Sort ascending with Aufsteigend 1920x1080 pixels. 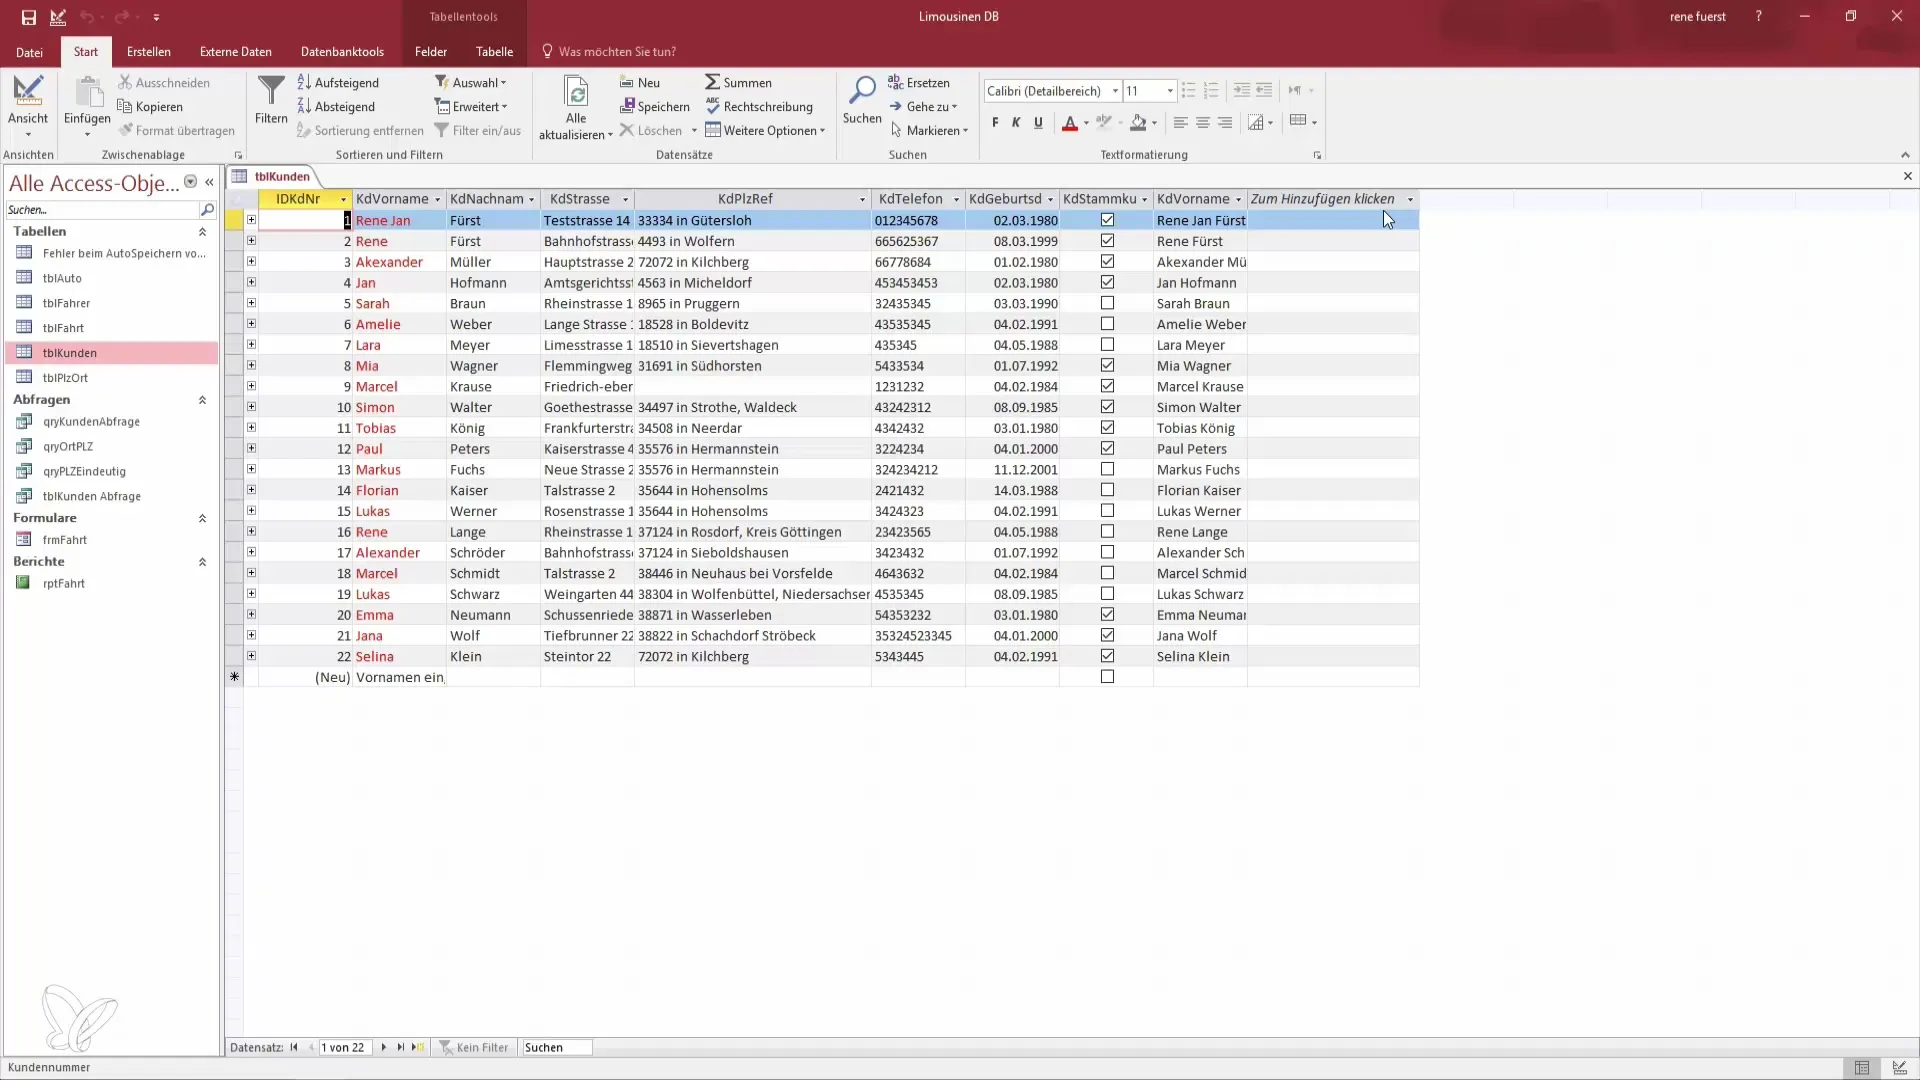click(338, 83)
